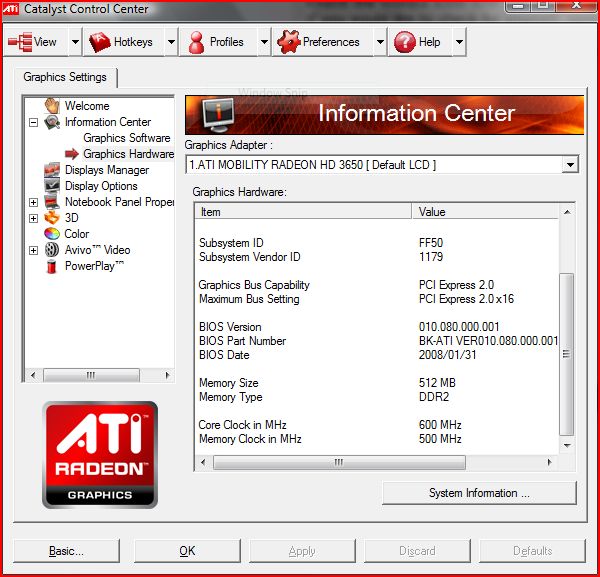Click hardware list scroll left arrow
Image resolution: width=600 pixels, height=577 pixels.
pos(203,462)
